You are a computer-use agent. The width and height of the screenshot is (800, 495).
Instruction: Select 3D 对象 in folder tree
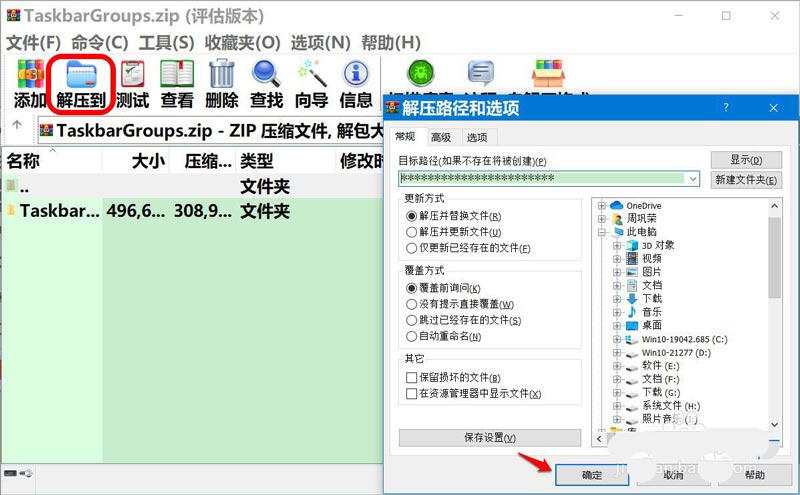(x=651, y=245)
